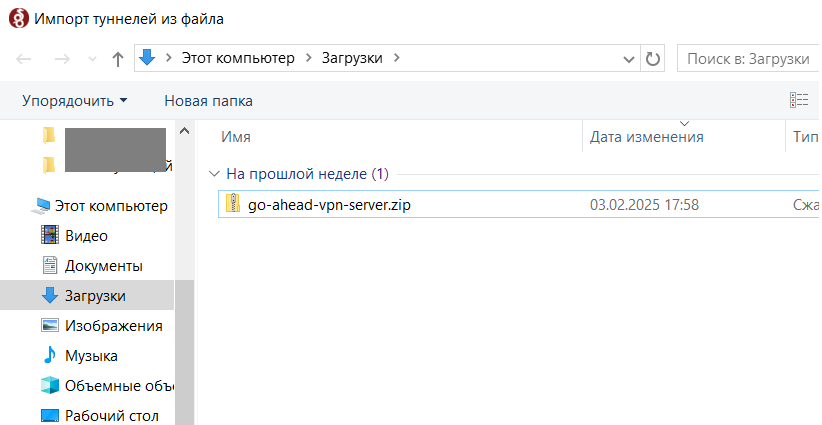Screen dimensions: 822x425
Task: Collapse the 'На прошлой неделе' group
Action: point(212,174)
